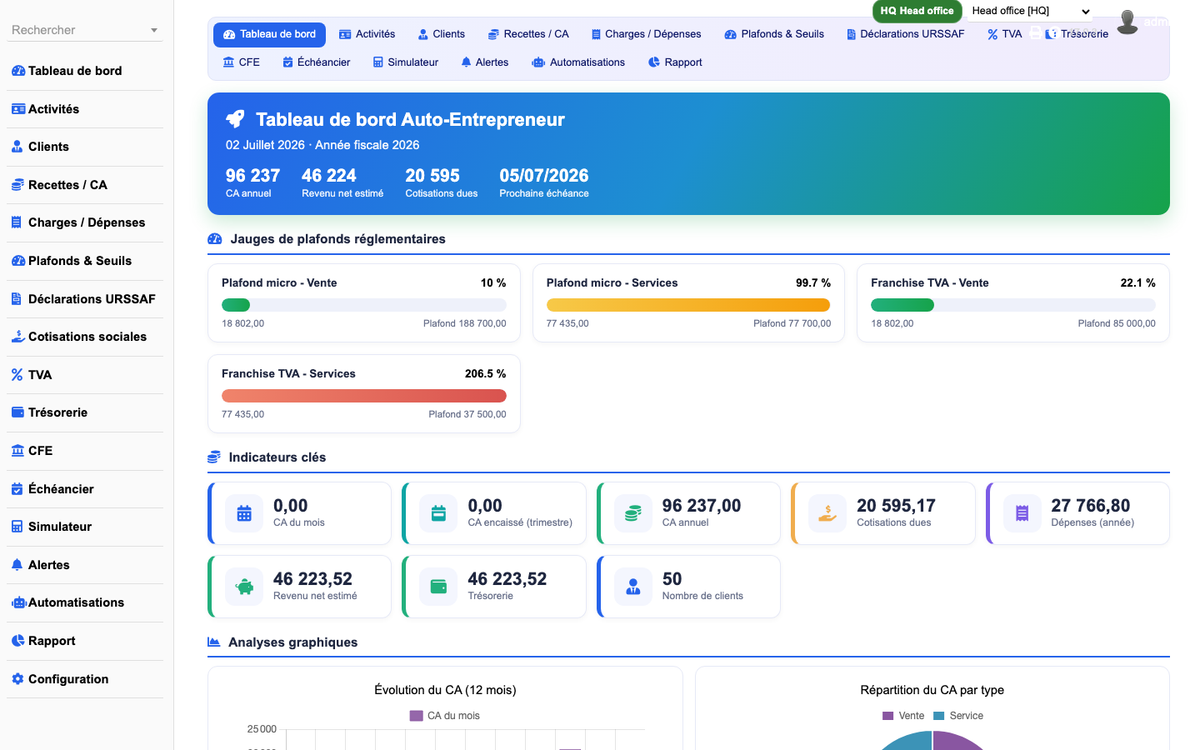
Task: Open the Head office [HQ] selector
Action: pos(1031,11)
